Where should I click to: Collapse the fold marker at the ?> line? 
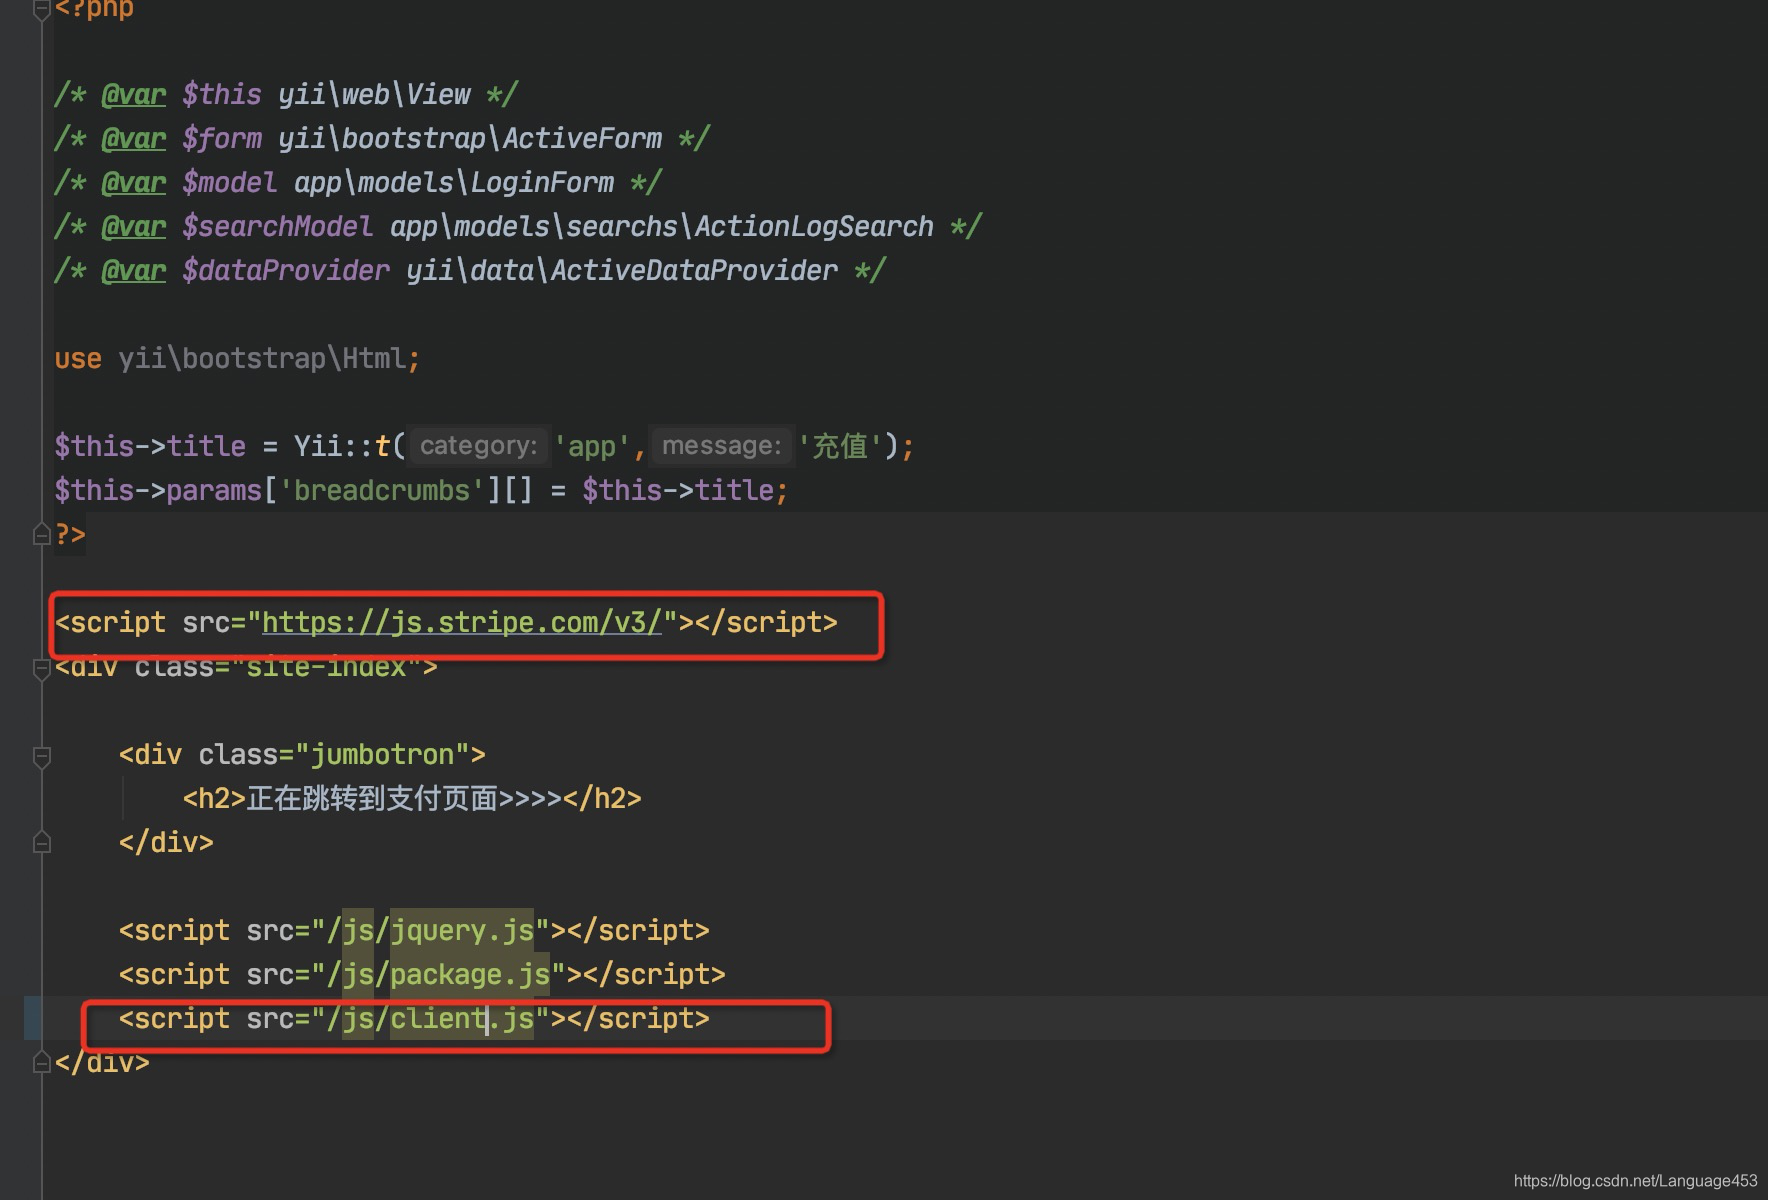42,534
